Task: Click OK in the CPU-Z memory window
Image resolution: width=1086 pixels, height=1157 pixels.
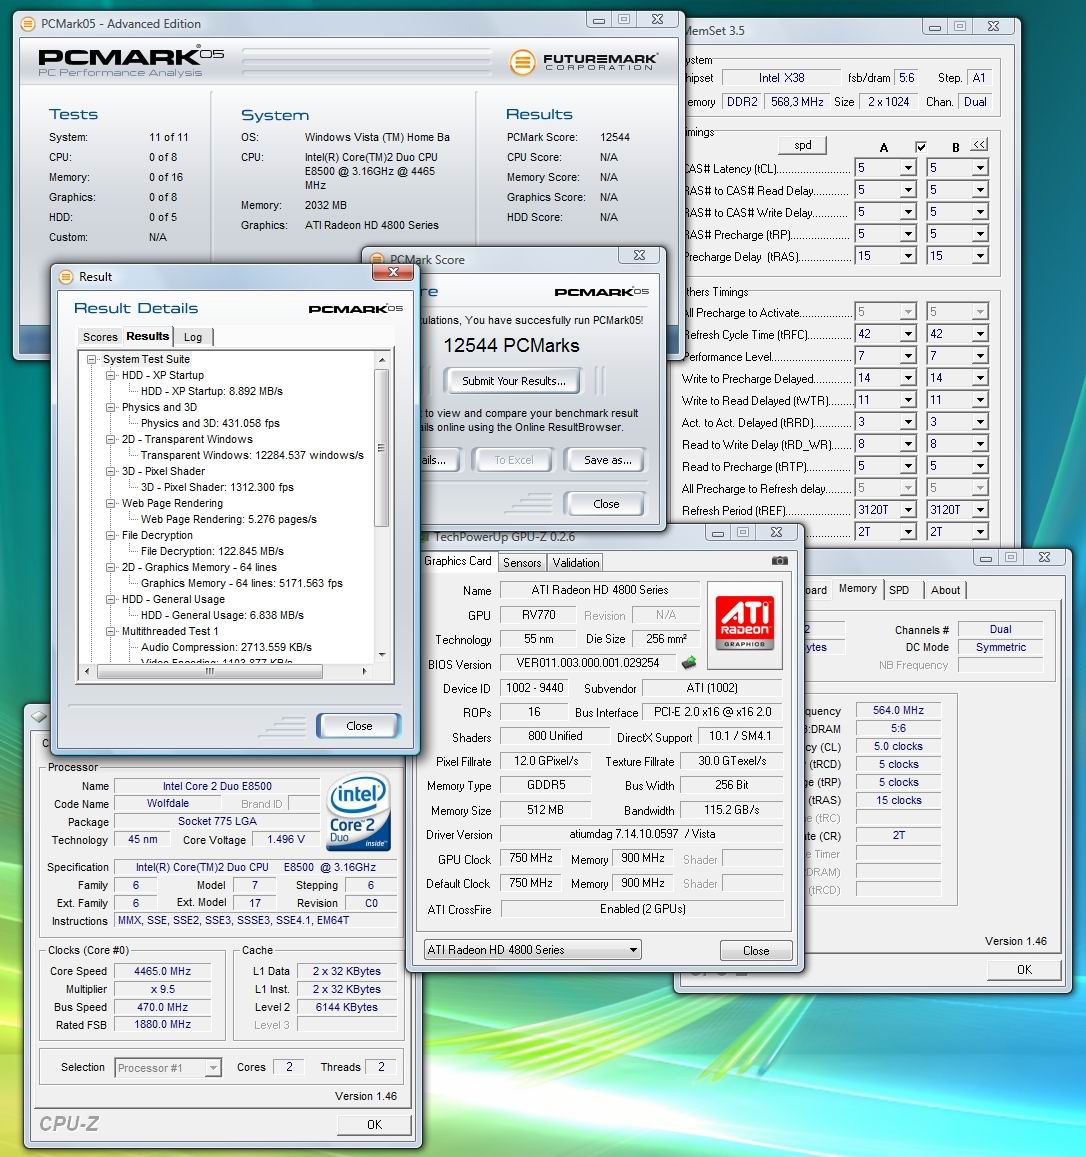Action: 1024,970
